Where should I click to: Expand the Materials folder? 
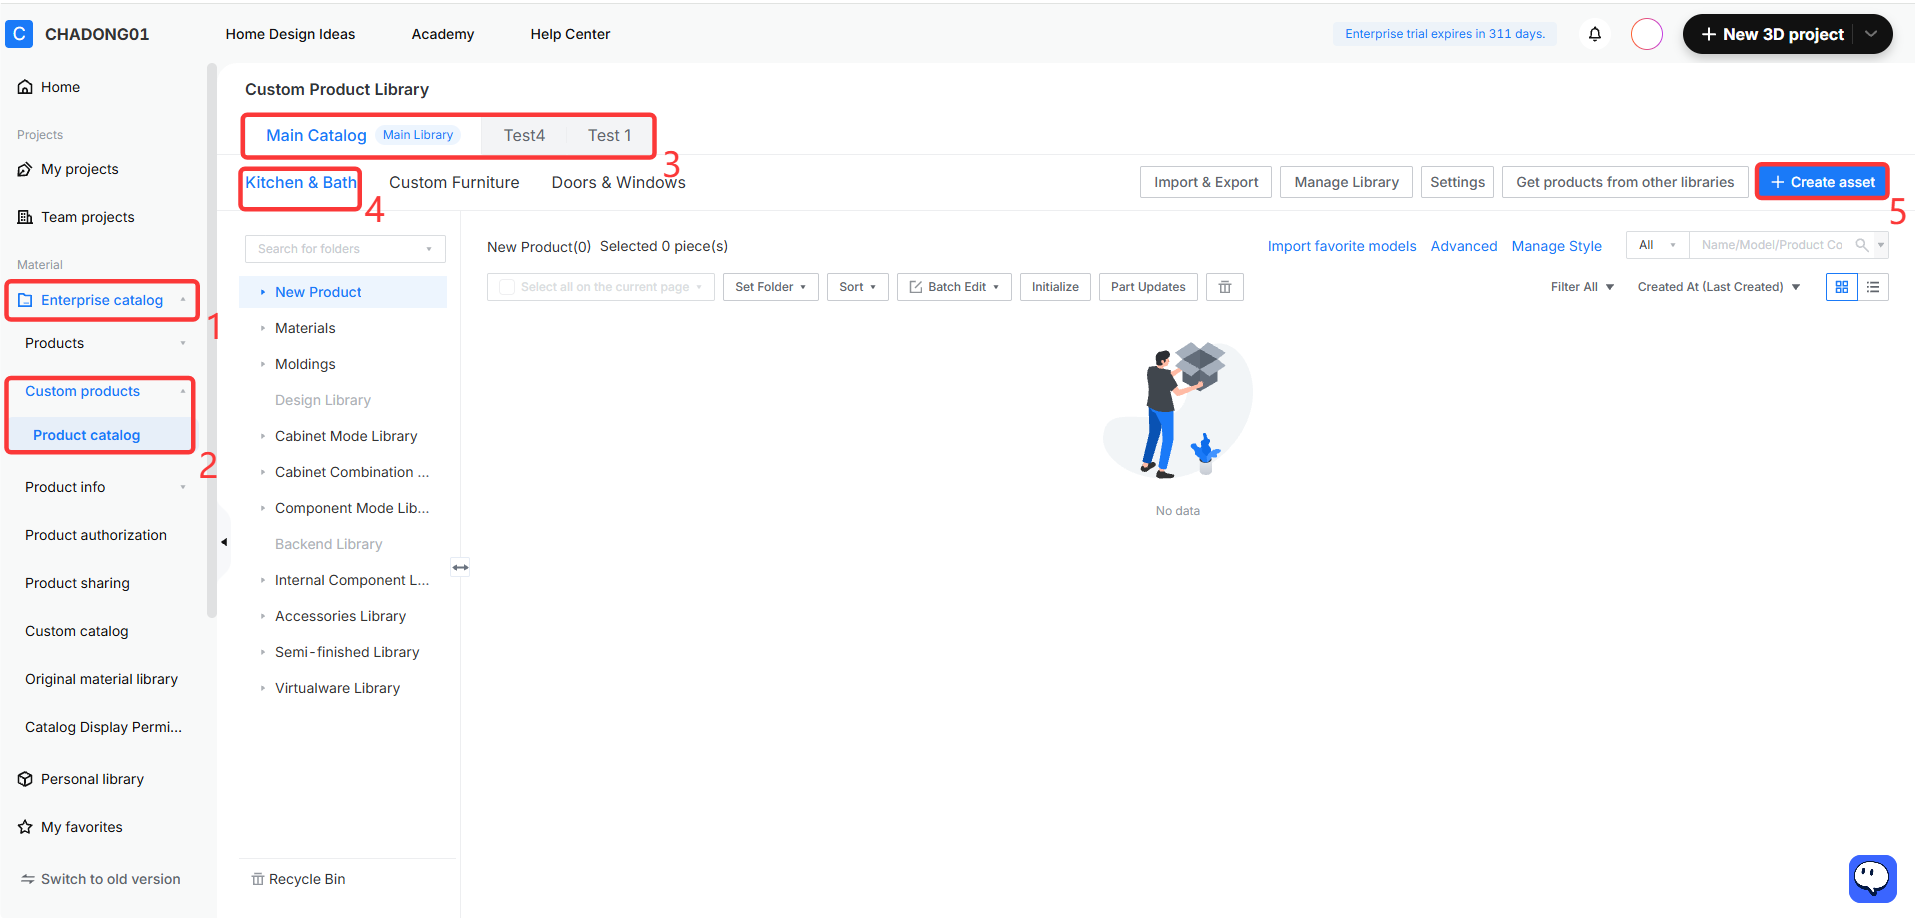pos(263,328)
